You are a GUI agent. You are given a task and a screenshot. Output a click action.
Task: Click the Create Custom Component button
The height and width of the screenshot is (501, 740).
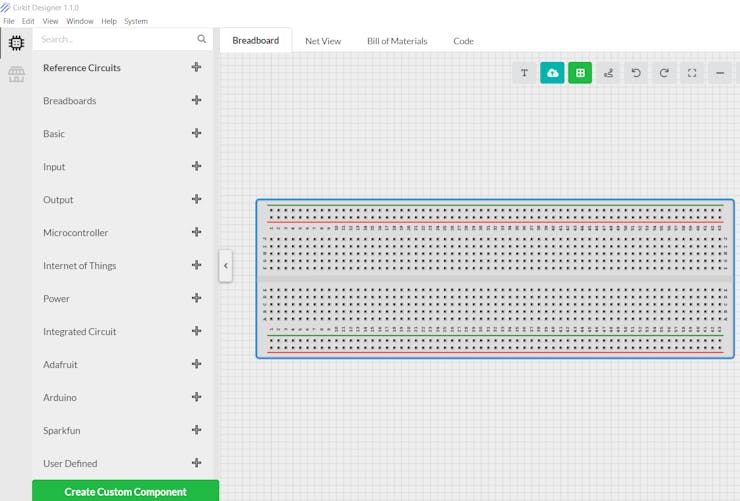pos(126,491)
